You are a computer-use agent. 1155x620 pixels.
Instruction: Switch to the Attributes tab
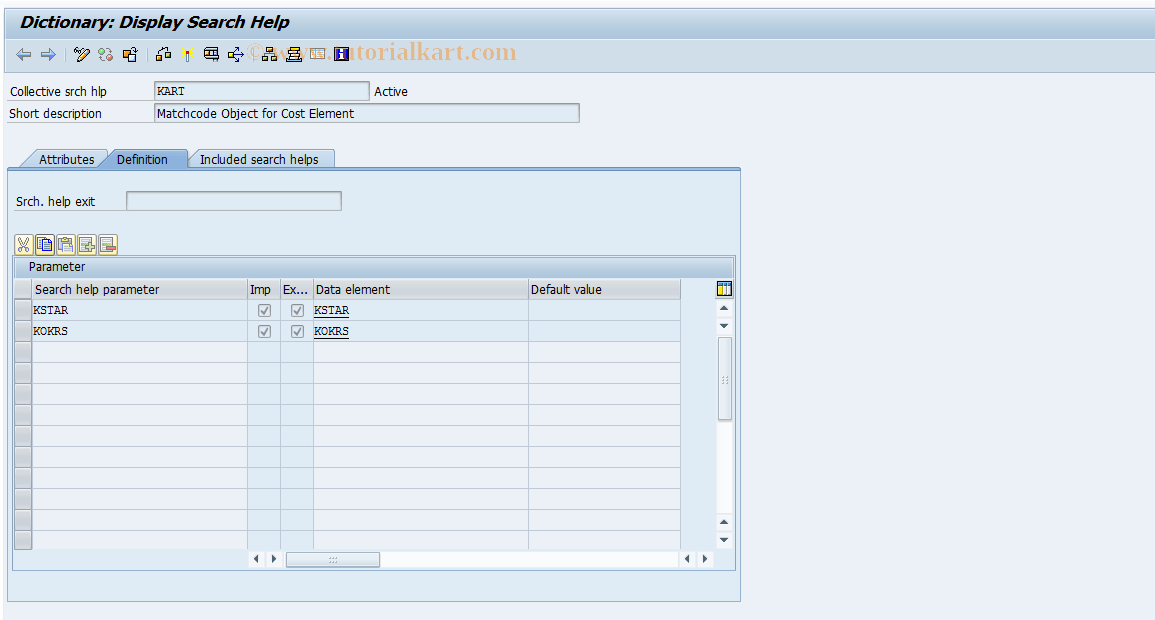pos(66,158)
